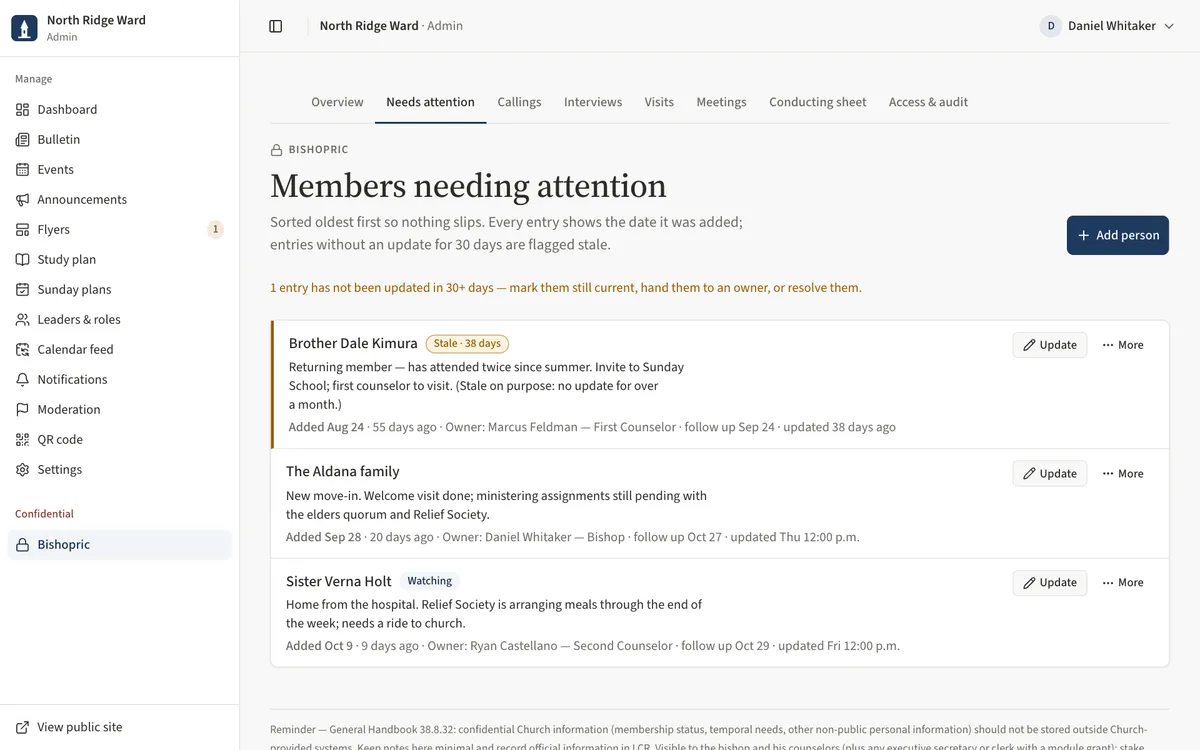The height and width of the screenshot is (750, 1200).
Task: Open Calendar feed in sidebar
Action: pyautogui.click(x=120, y=349)
